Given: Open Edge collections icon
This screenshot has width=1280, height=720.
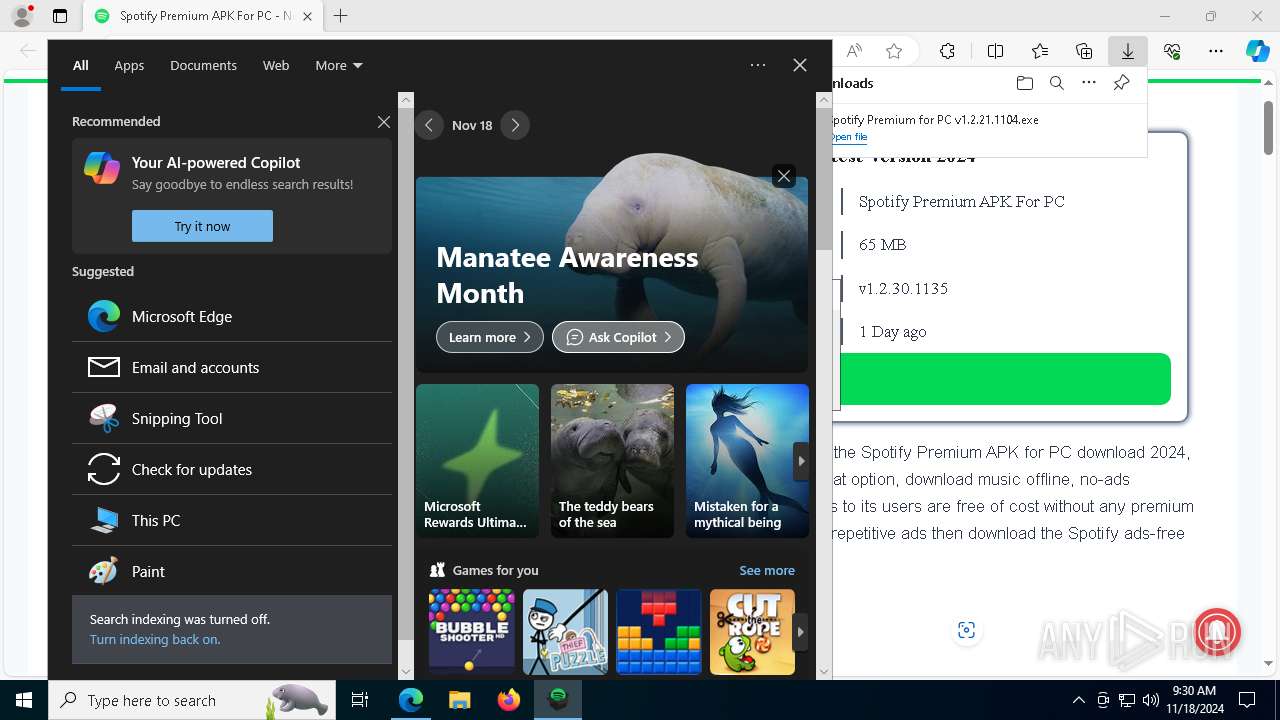Looking at the screenshot, I should point(1084,51).
